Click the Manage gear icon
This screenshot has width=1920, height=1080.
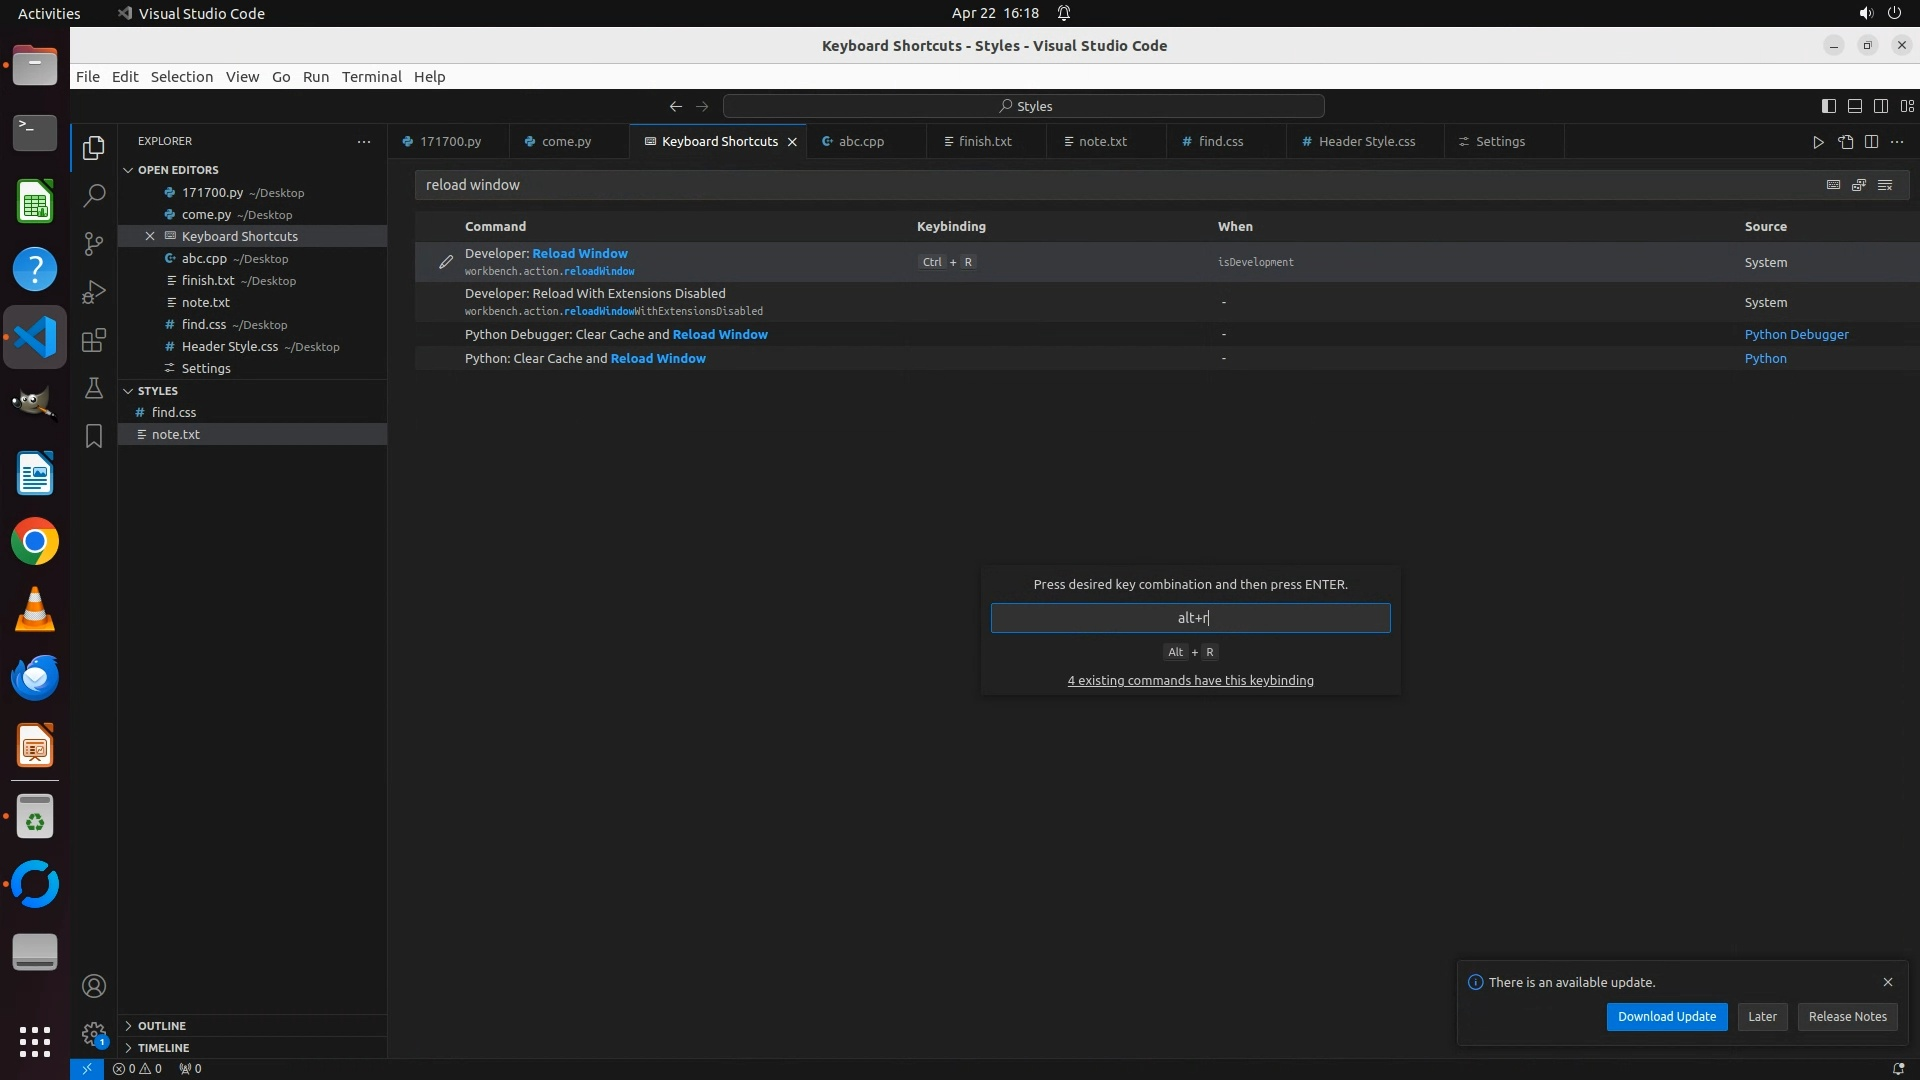click(94, 1033)
